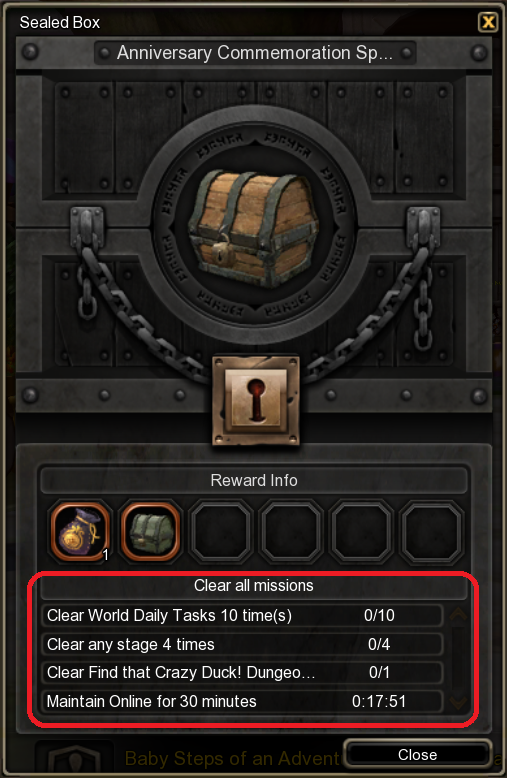Click the scroll up arrow of mission list
This screenshot has height=778, width=507.
(458, 614)
